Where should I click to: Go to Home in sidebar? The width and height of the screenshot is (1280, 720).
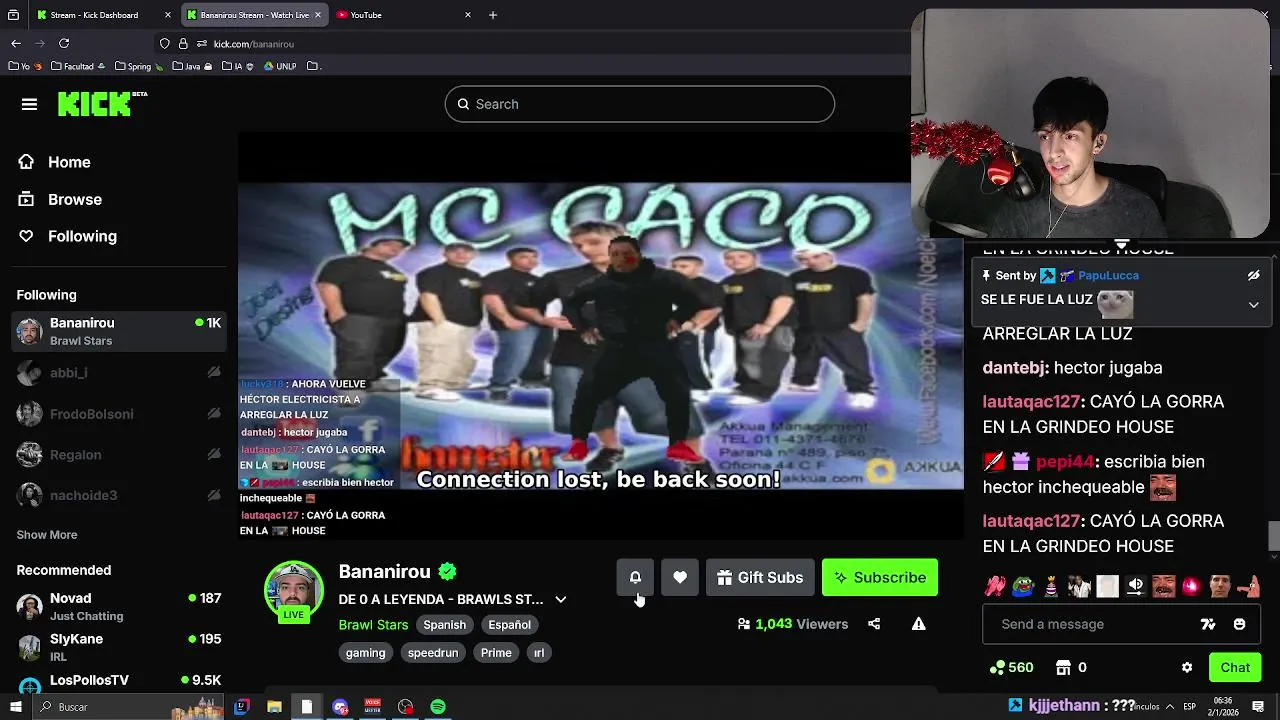69,162
